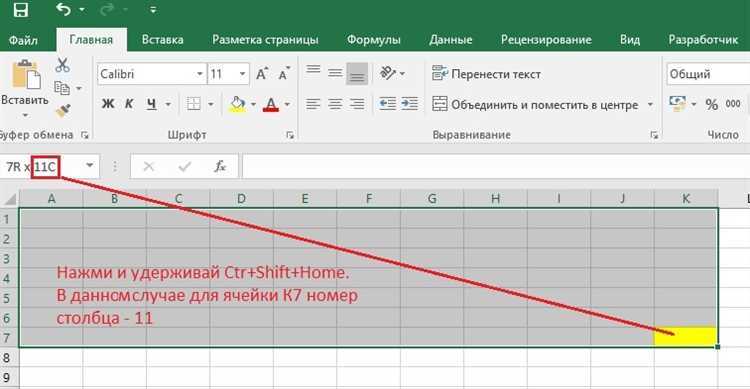Open the Формулы ribbon tab
Screen dimensions: 750x389
click(x=374, y=40)
